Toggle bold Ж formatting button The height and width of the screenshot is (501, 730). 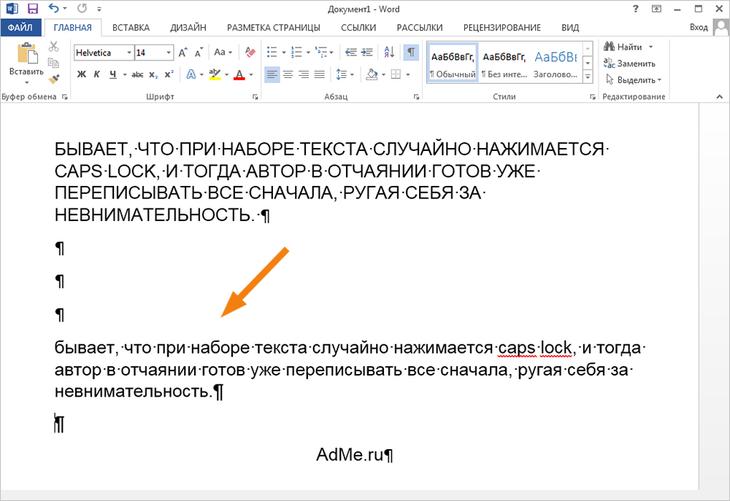pos(81,74)
